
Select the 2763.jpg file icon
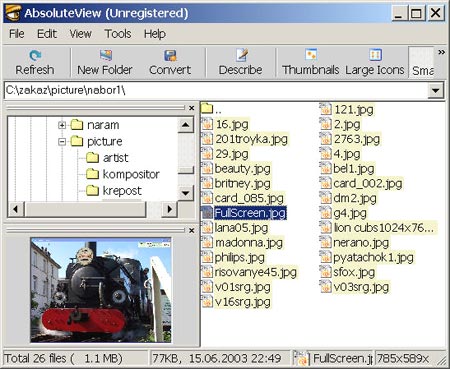tap(325, 139)
